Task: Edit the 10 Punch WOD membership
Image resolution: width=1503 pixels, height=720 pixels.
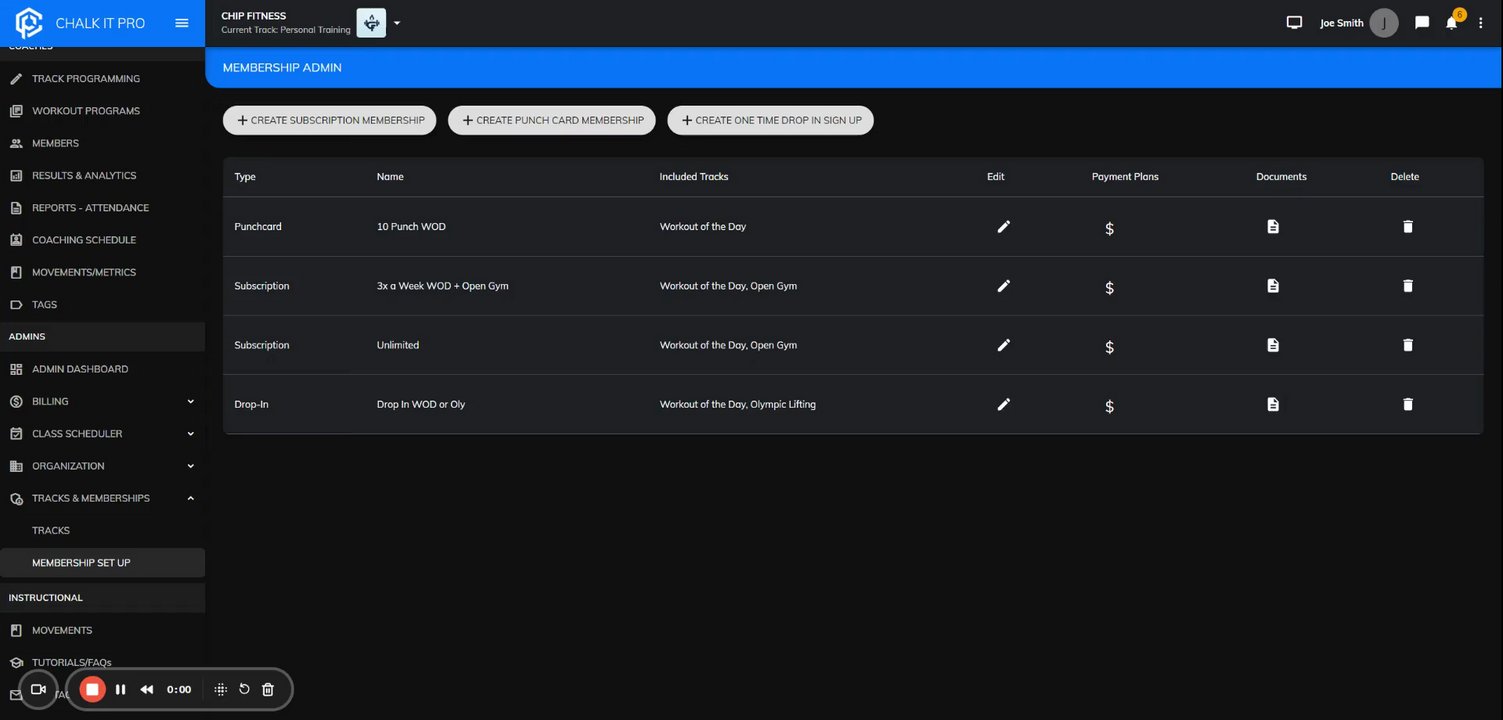Action: [1004, 227]
